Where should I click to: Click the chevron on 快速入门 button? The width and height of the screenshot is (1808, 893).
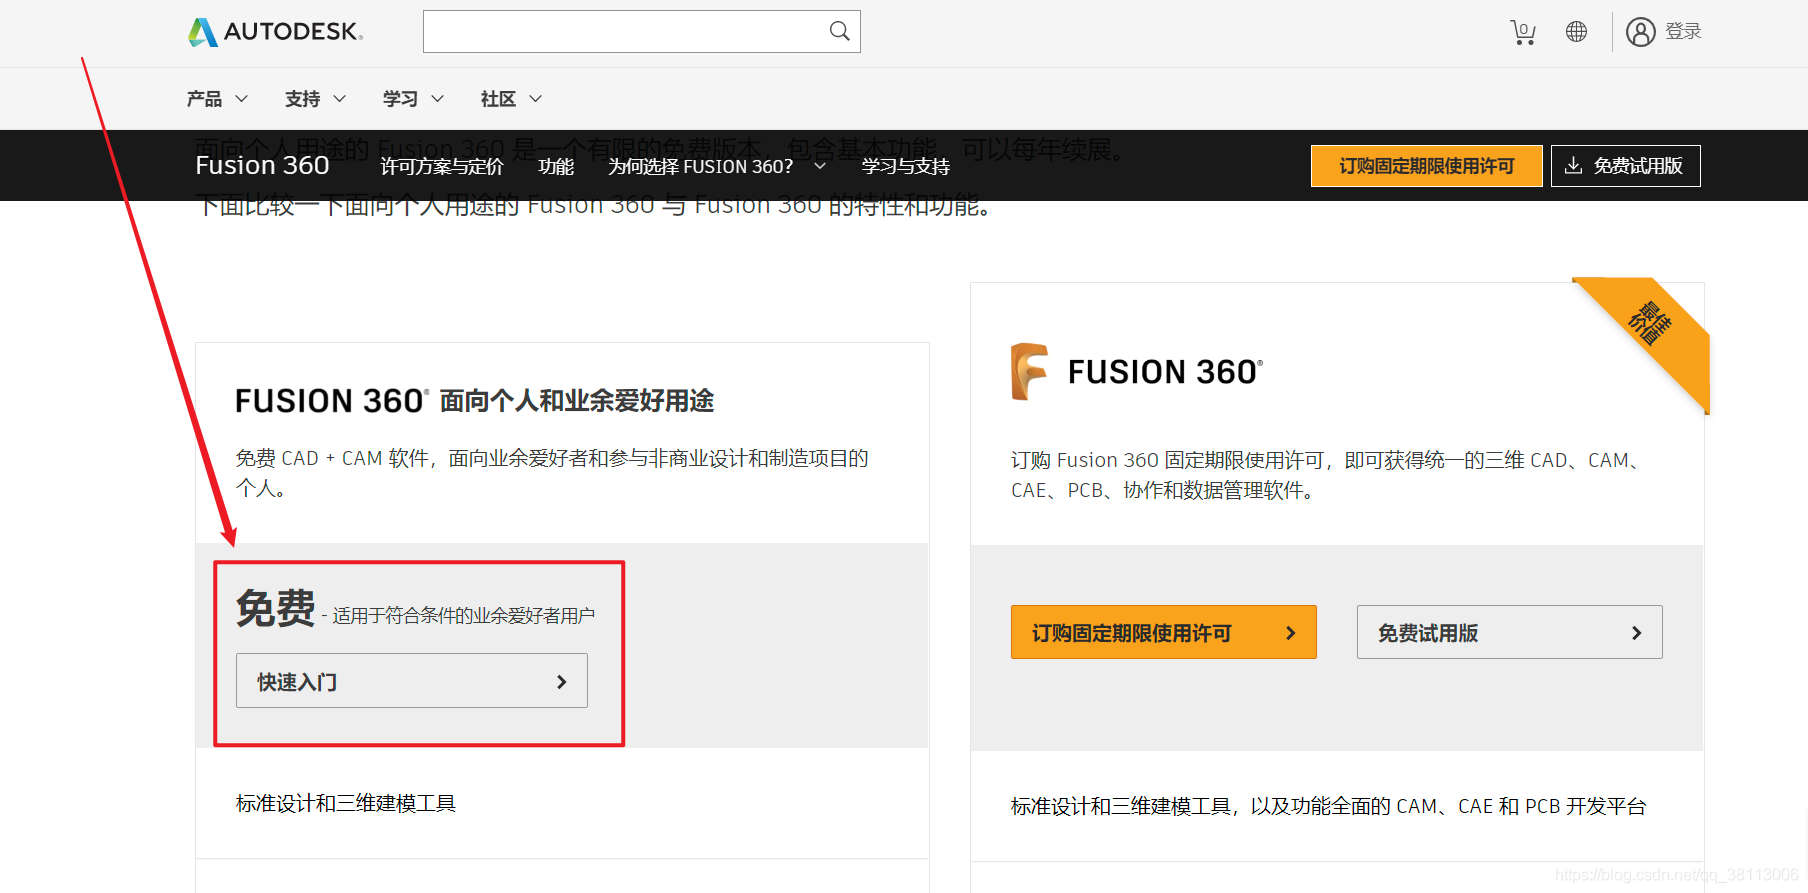(x=561, y=682)
